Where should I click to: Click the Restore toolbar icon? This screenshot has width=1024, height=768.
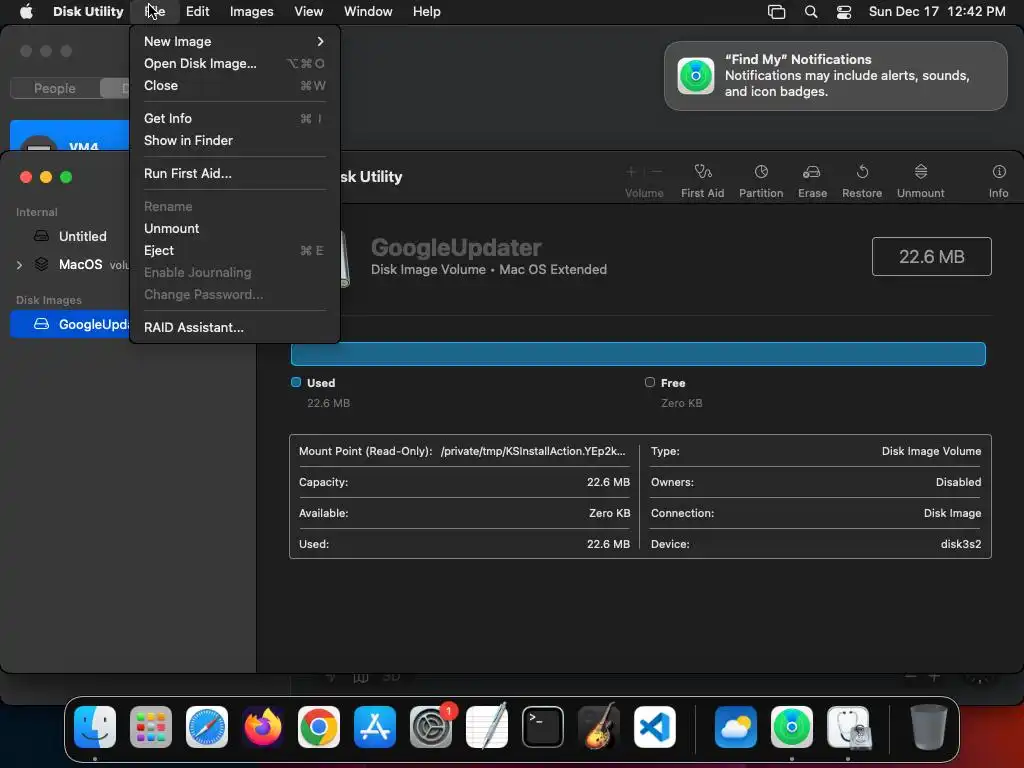[x=862, y=172]
